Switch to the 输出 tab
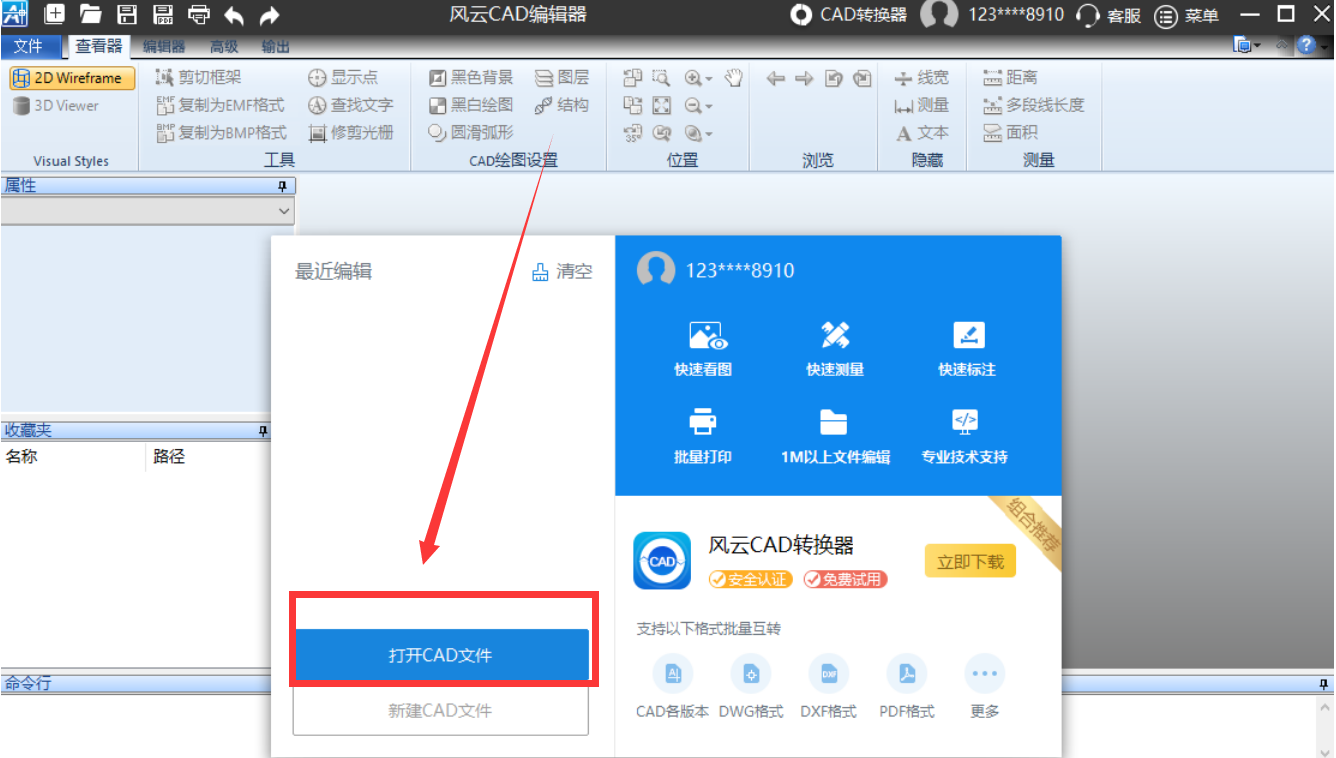The height and width of the screenshot is (758, 1336). 276,46
